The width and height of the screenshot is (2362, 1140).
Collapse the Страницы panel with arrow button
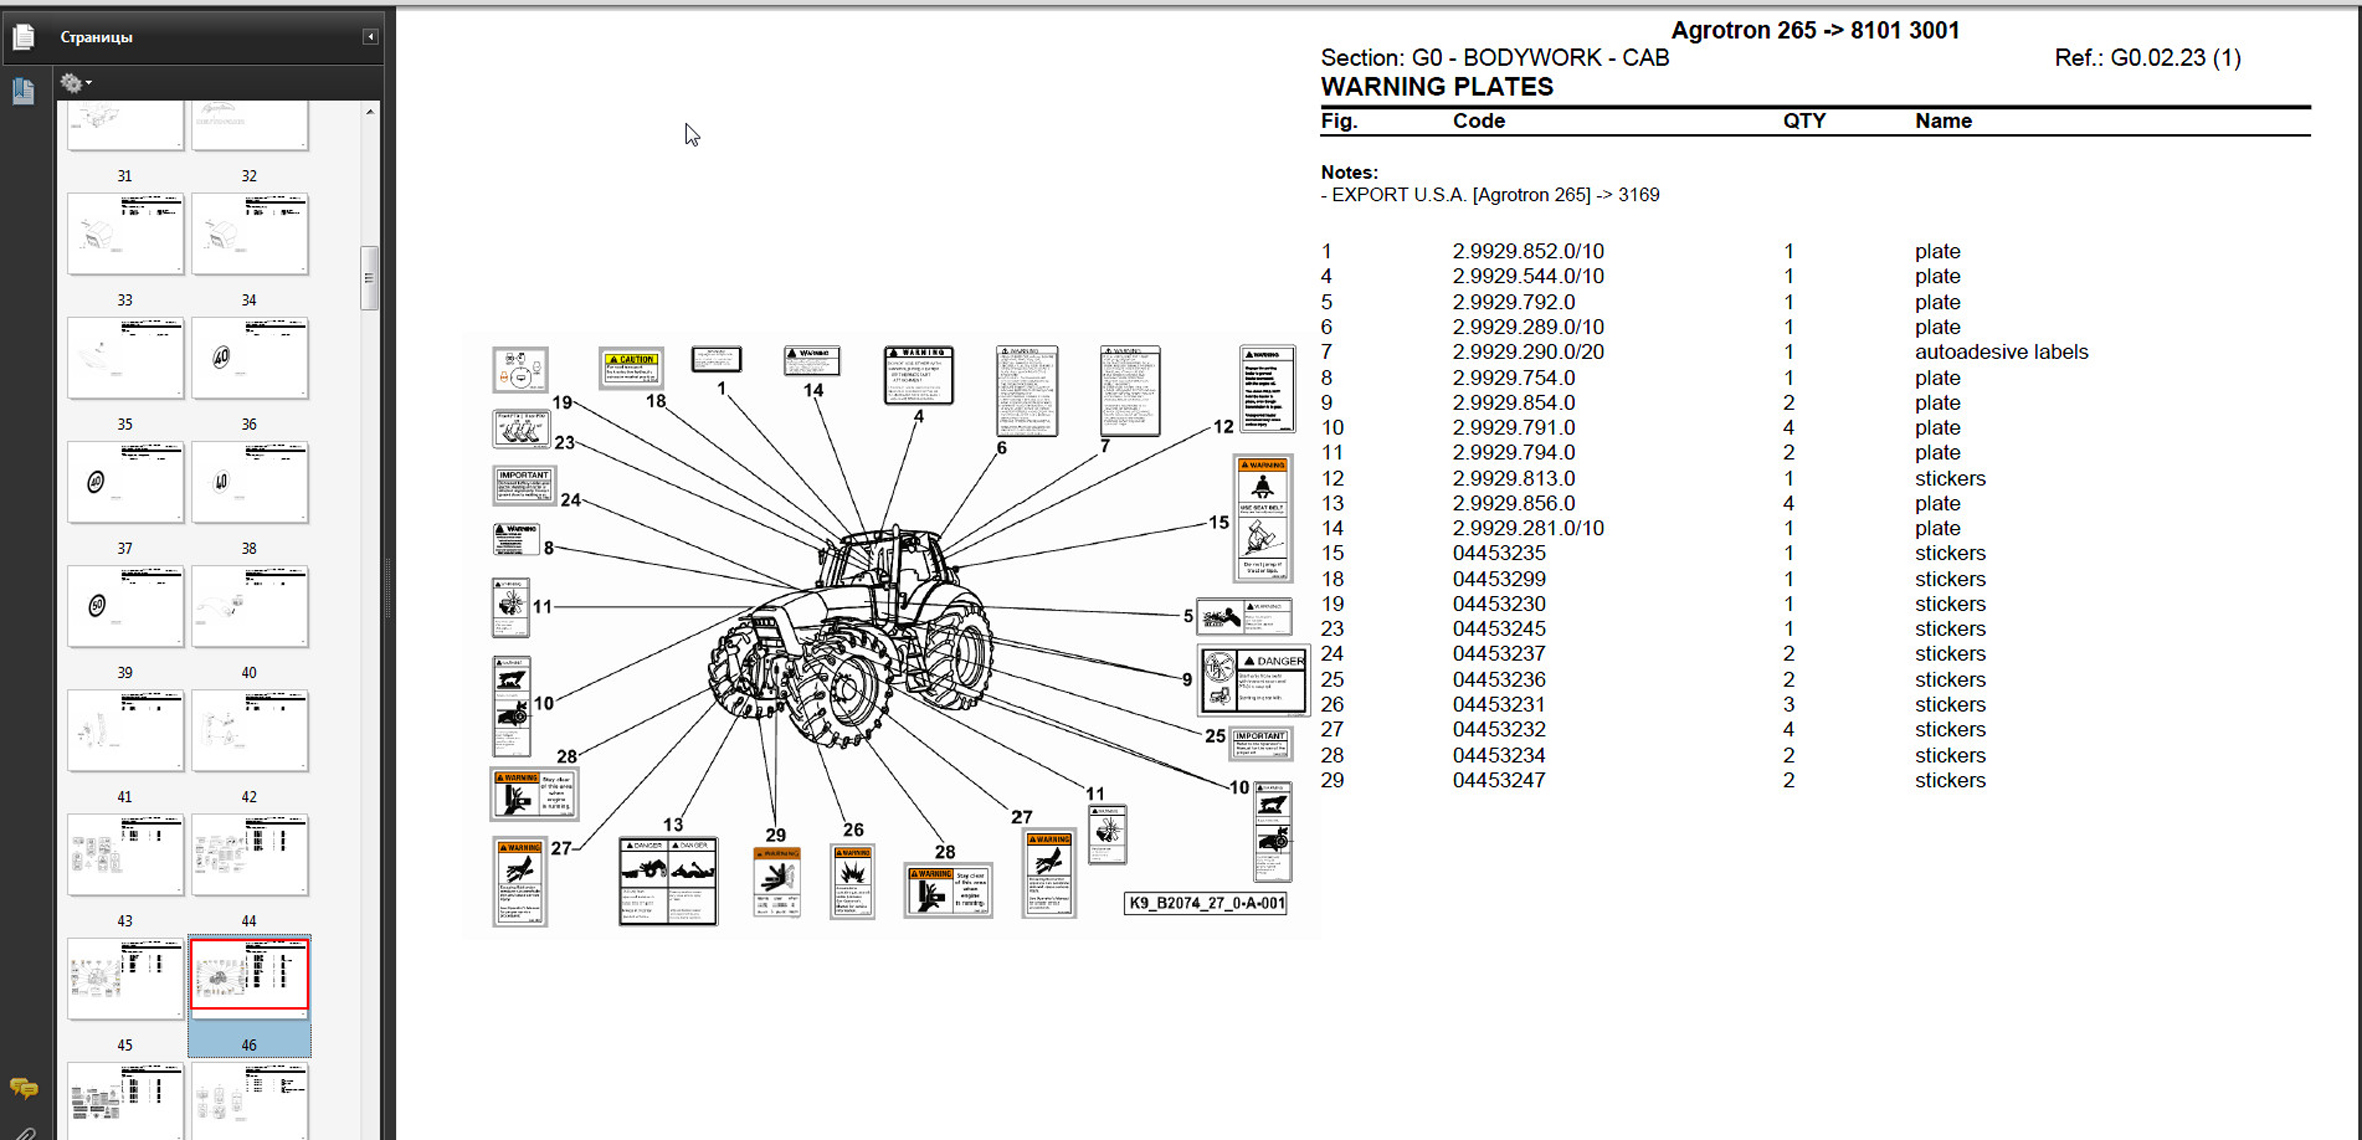point(370,37)
